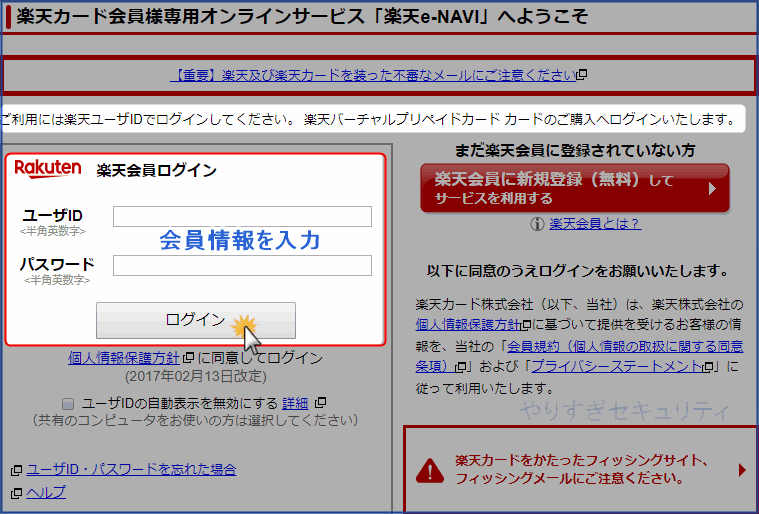The height and width of the screenshot is (514, 759).
Task: Click the (2017年02月13日改定) text
Action: 196,377
